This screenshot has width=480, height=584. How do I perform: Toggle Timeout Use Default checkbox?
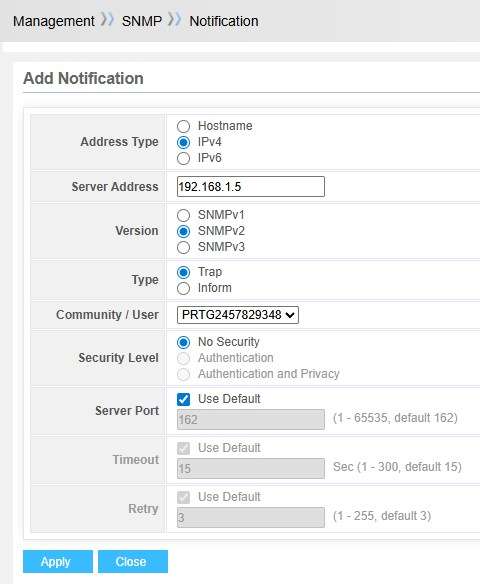pyautogui.click(x=183, y=448)
